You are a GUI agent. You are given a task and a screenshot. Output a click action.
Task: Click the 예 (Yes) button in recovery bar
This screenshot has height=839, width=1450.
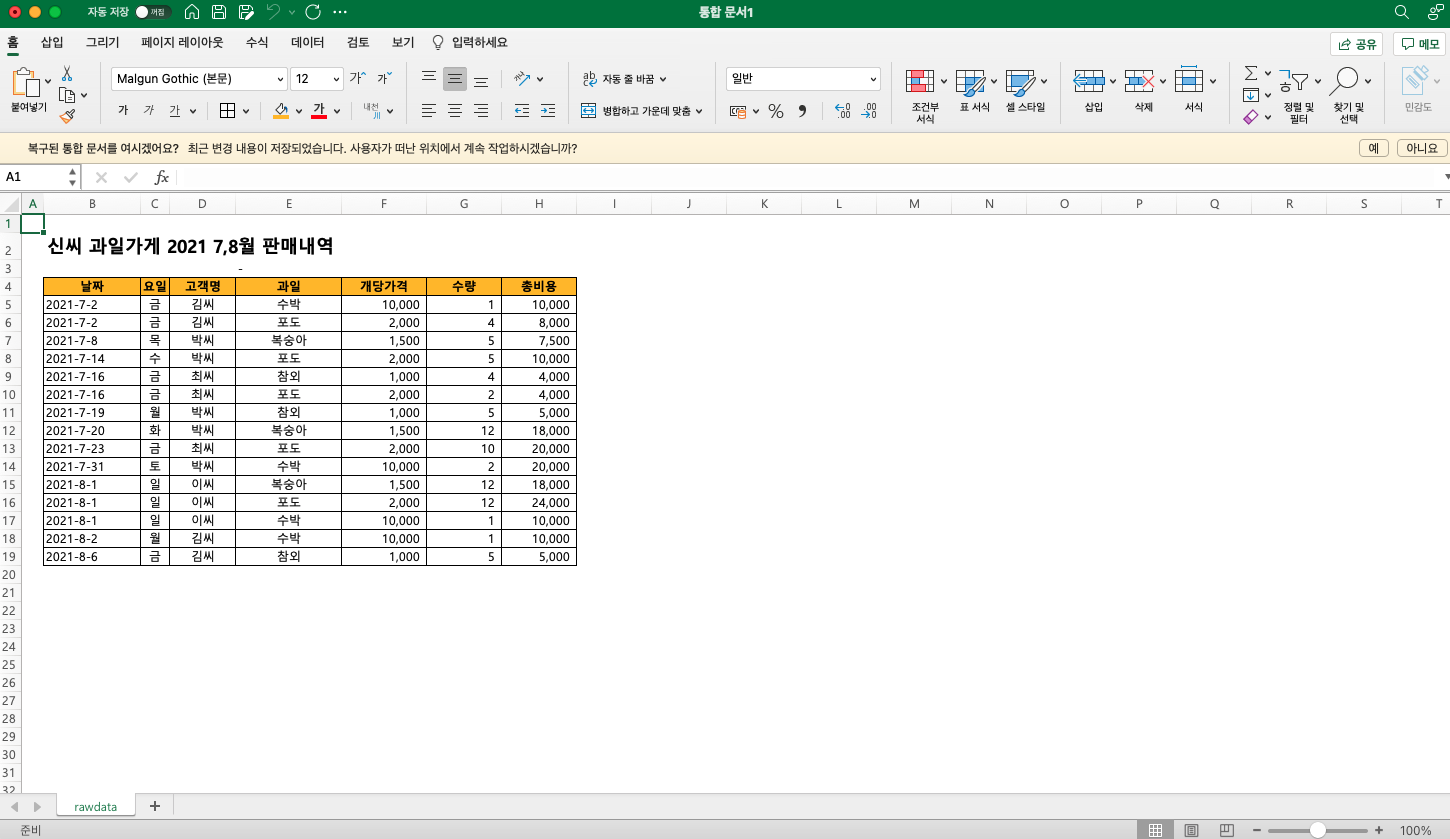click(x=1373, y=148)
